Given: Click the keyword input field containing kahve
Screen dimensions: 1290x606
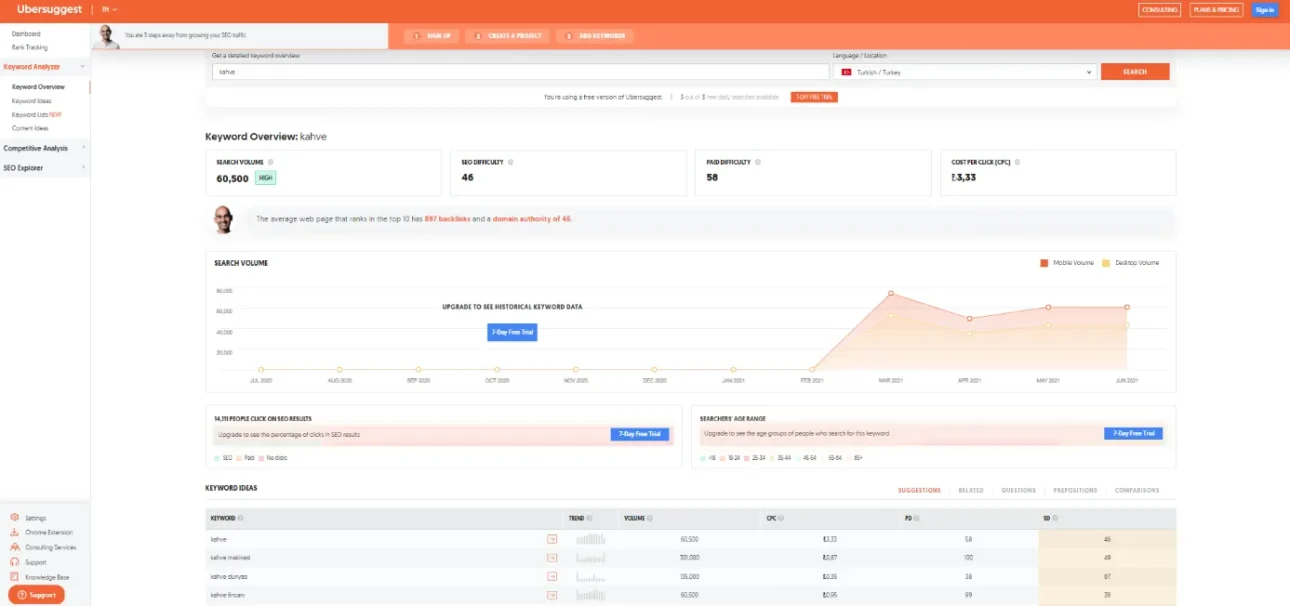Looking at the screenshot, I should point(520,72).
